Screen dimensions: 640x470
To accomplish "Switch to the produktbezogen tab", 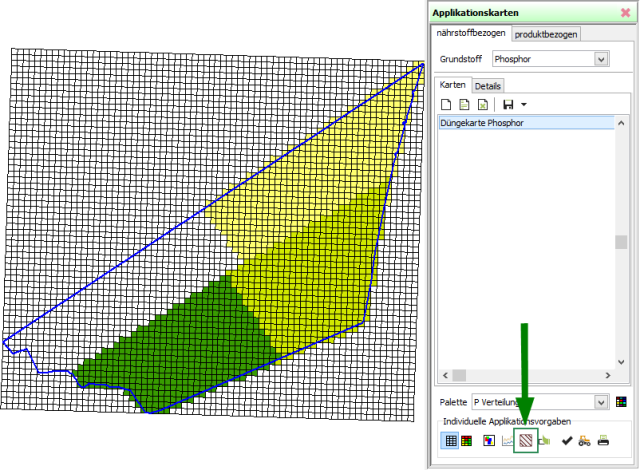I will pos(546,34).
